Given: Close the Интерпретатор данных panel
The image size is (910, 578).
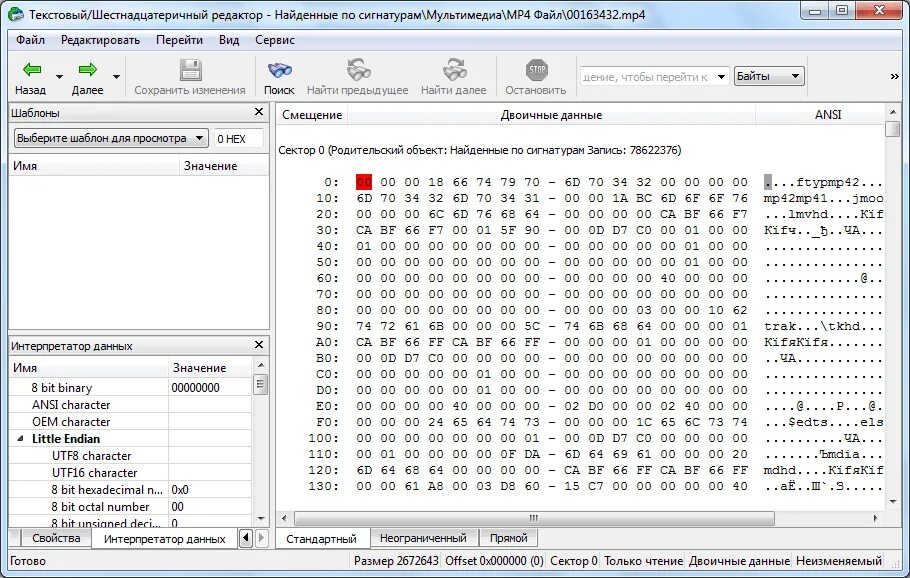Looking at the screenshot, I should 259,345.
